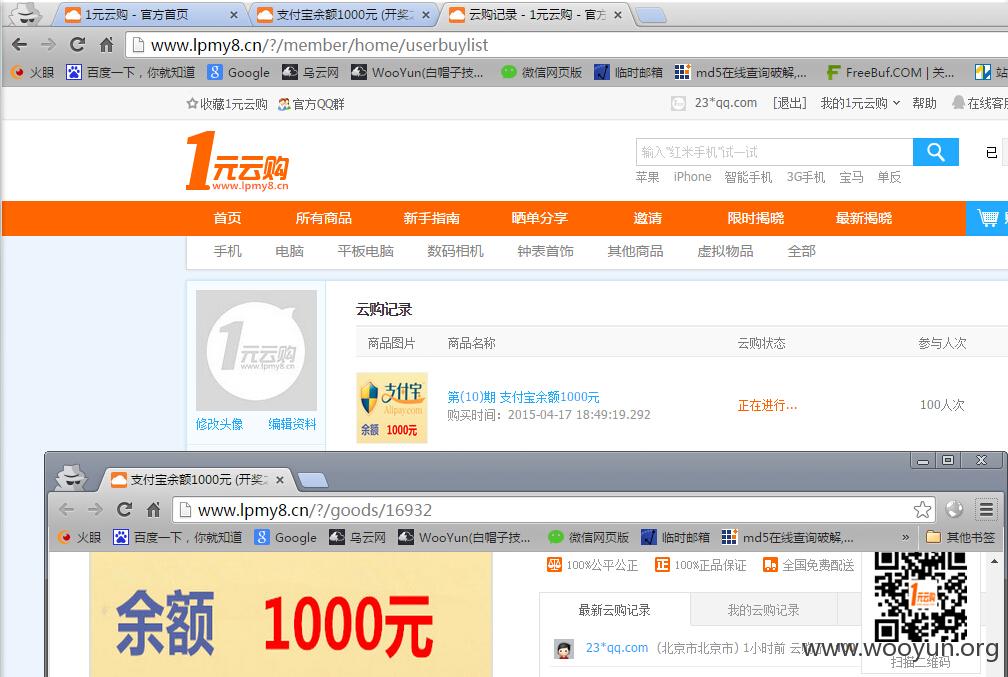Open a new tab in the back window
This screenshot has height=677, width=1008.
point(651,15)
